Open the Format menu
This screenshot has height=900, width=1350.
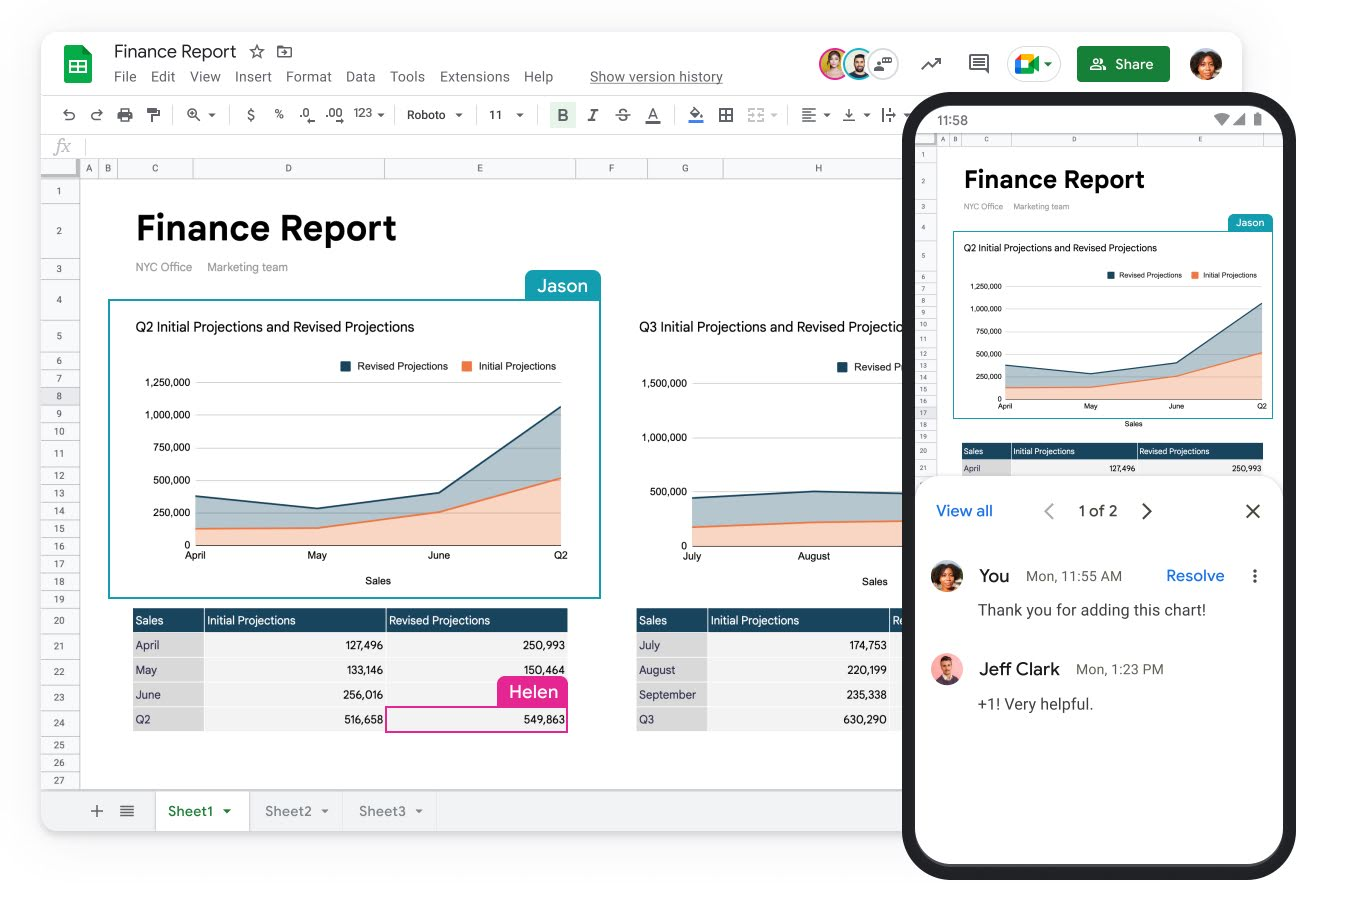point(308,76)
